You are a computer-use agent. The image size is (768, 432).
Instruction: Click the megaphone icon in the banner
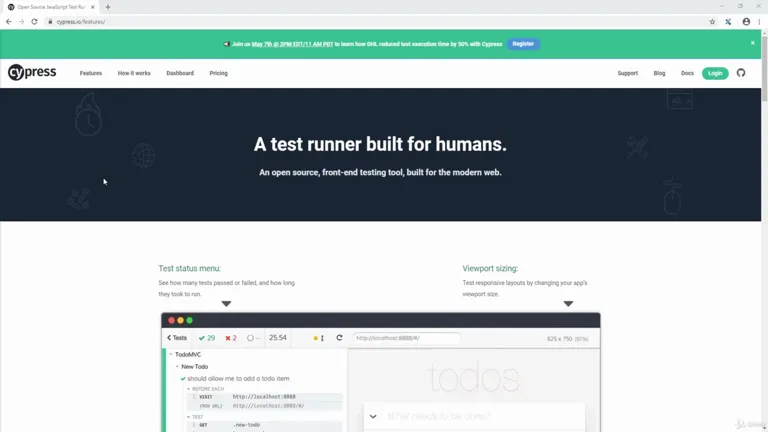pyautogui.click(x=226, y=44)
